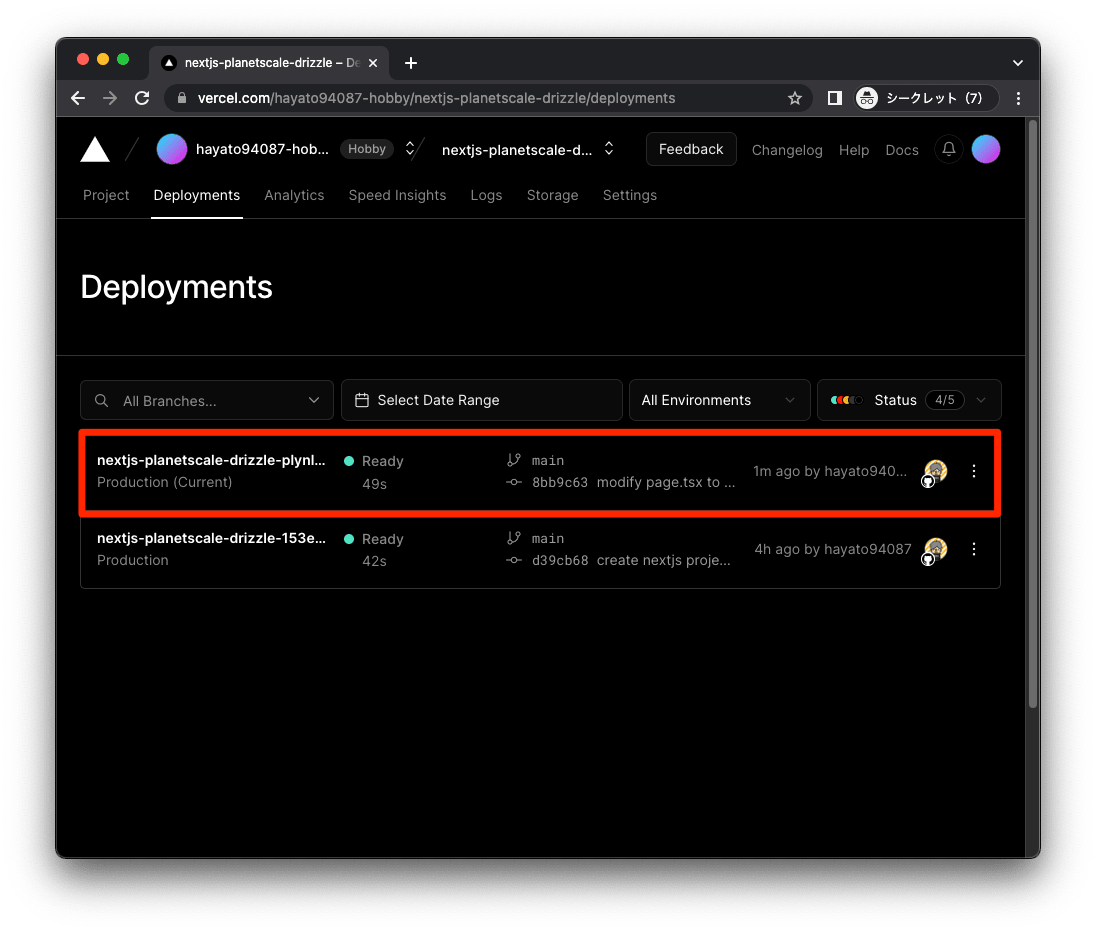
Task: Click author avatar on the 4h ago deployment
Action: coord(935,550)
